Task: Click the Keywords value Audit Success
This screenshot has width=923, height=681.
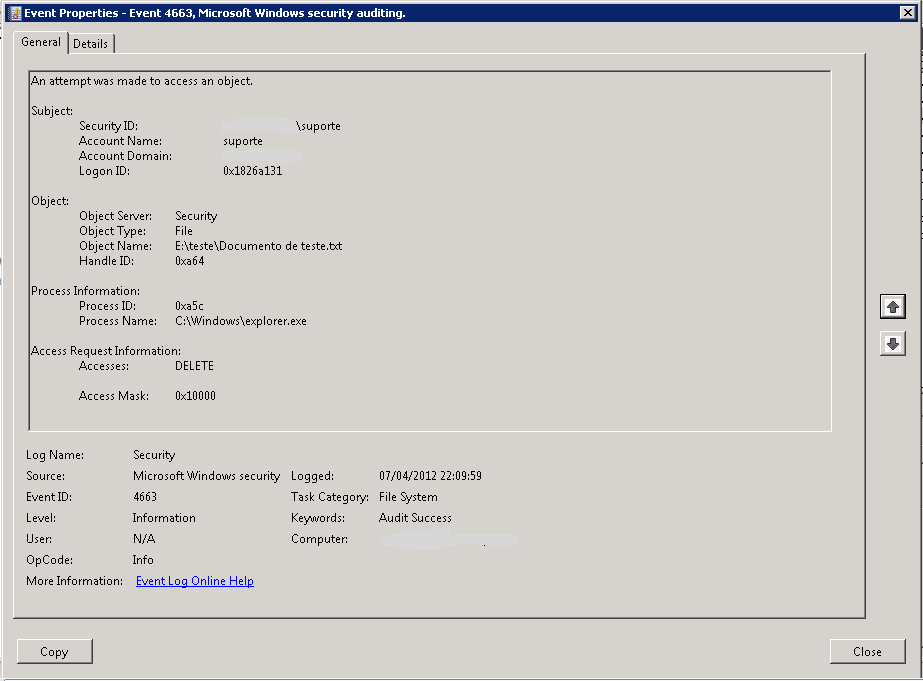Action: [415, 518]
